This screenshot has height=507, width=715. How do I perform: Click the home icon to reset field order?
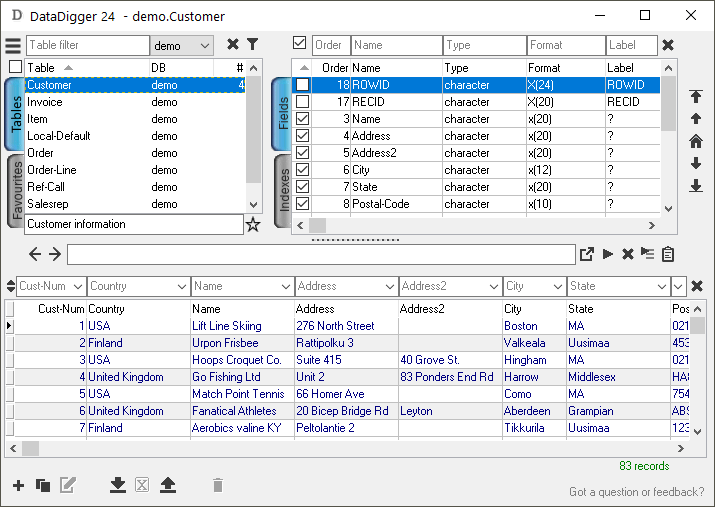[696, 141]
